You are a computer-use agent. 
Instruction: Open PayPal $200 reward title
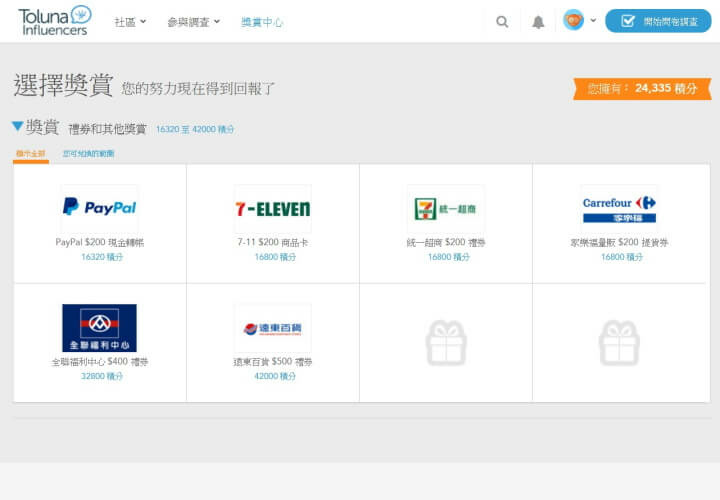click(100, 242)
